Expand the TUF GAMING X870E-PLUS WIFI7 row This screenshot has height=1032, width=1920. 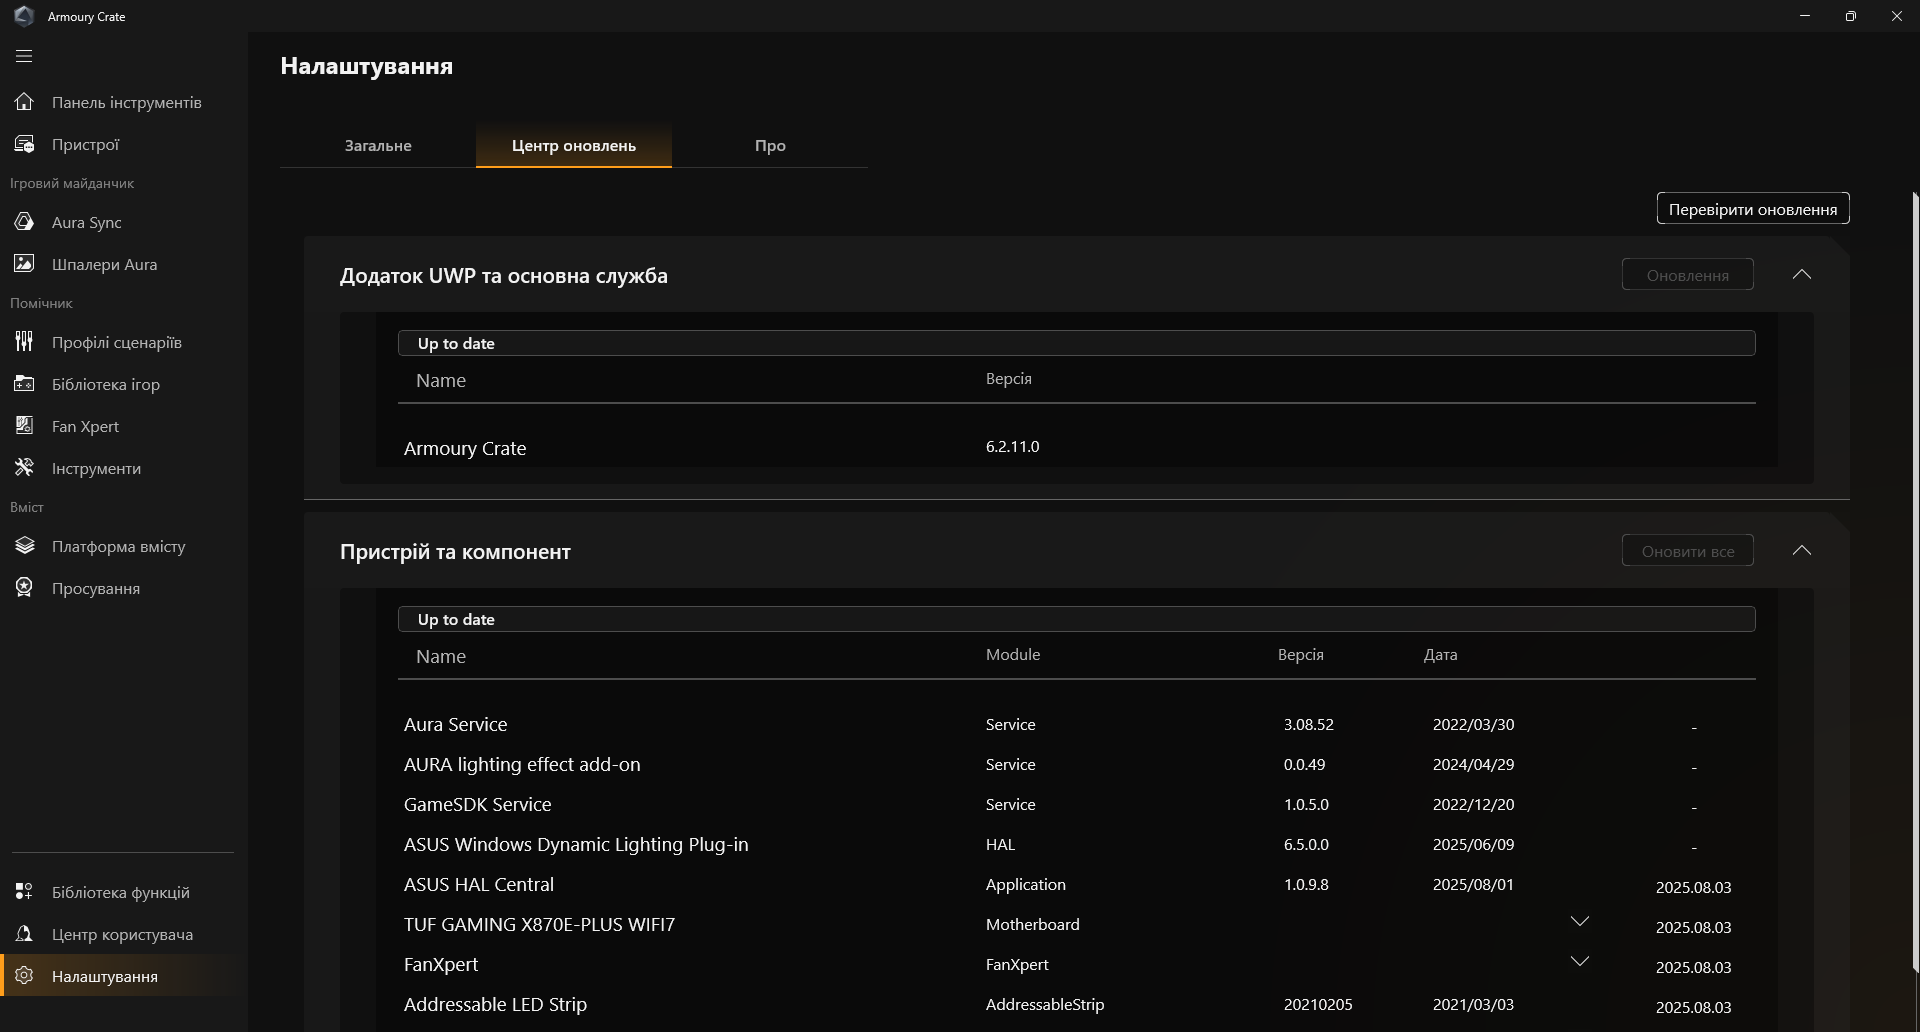[1580, 922]
